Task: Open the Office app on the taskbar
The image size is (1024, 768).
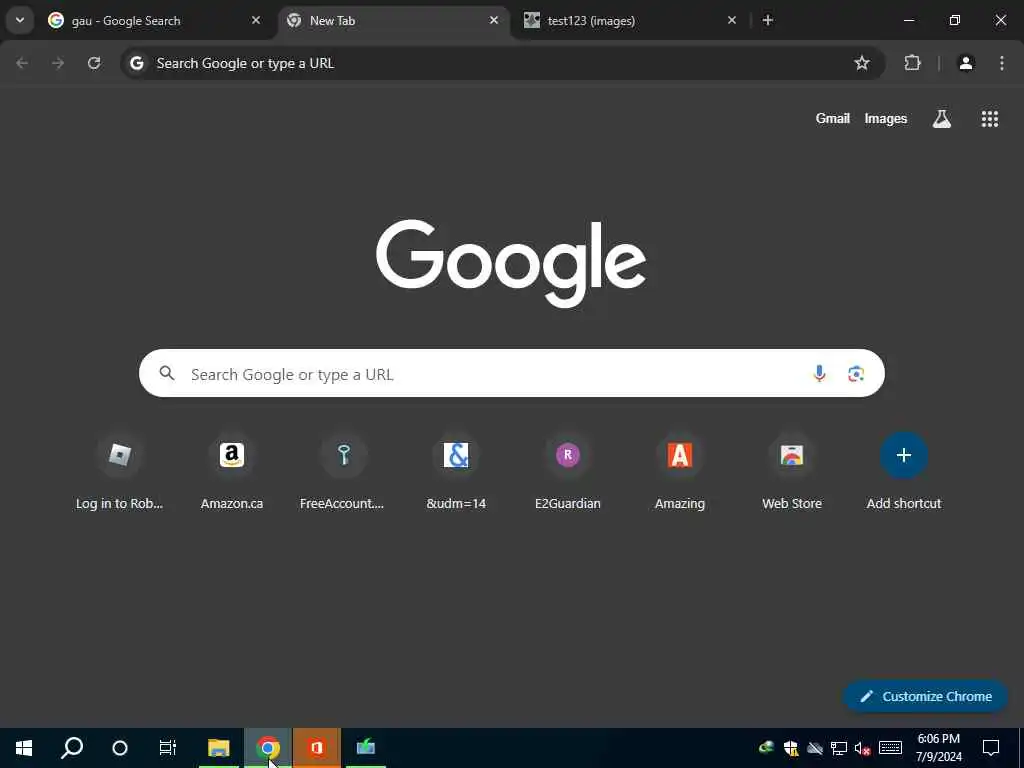Action: click(317, 748)
